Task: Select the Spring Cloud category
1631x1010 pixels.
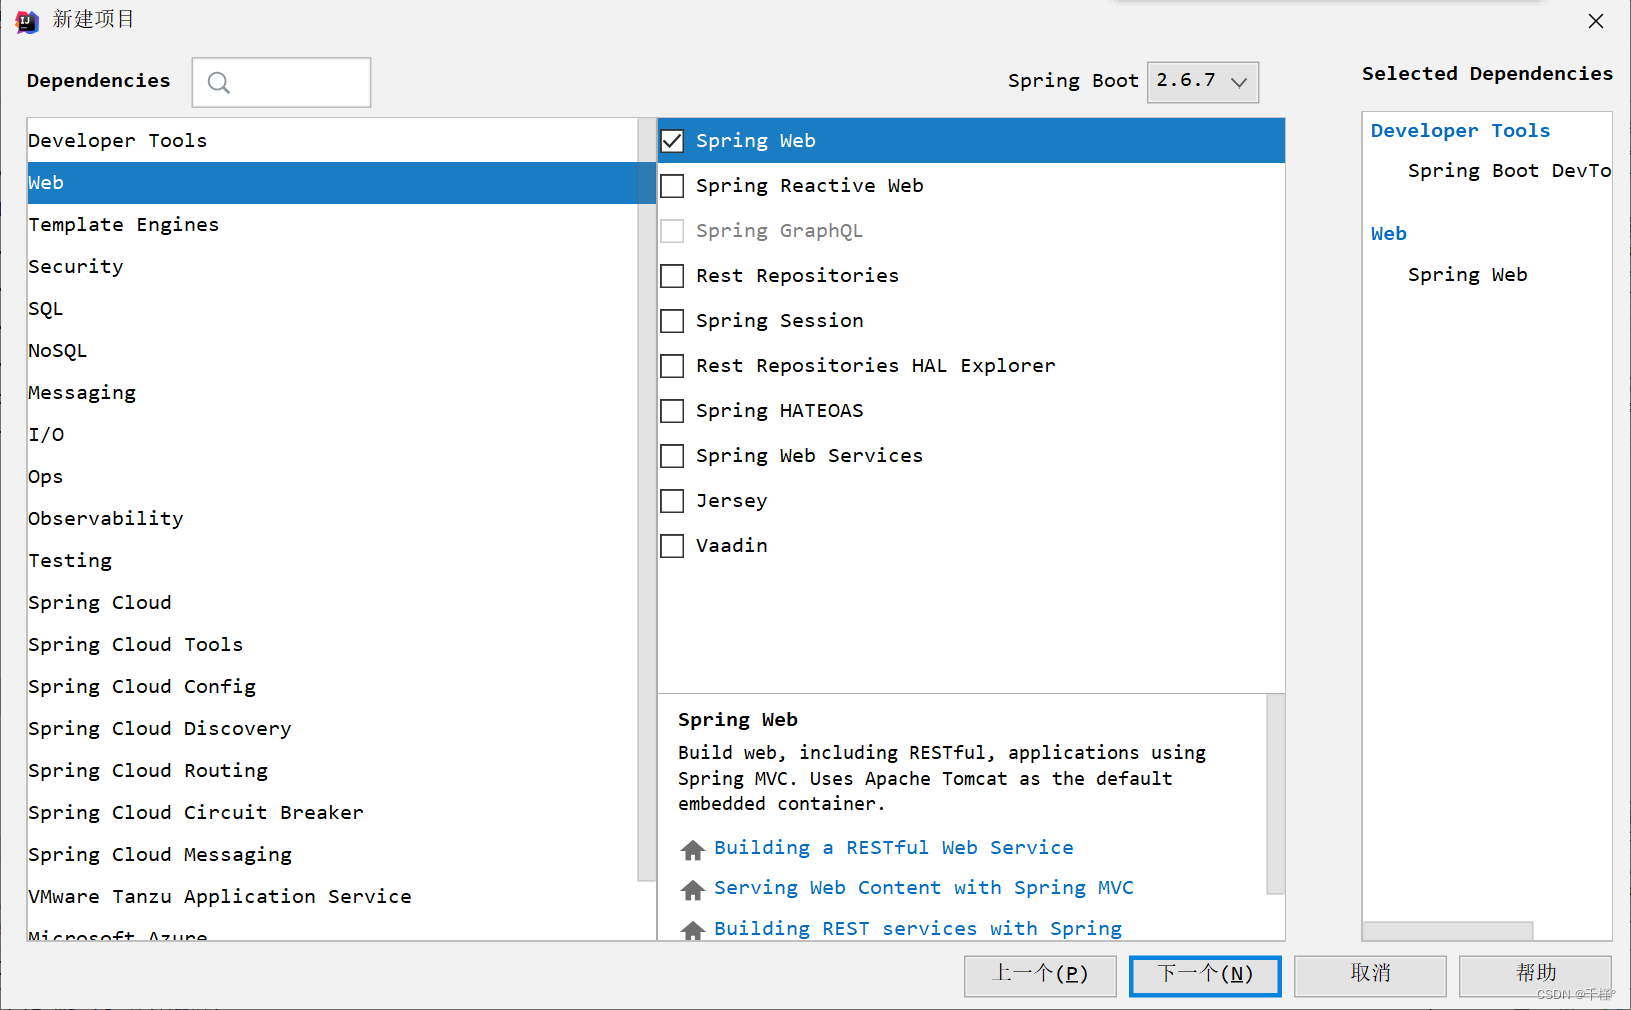Action: pos(332,603)
